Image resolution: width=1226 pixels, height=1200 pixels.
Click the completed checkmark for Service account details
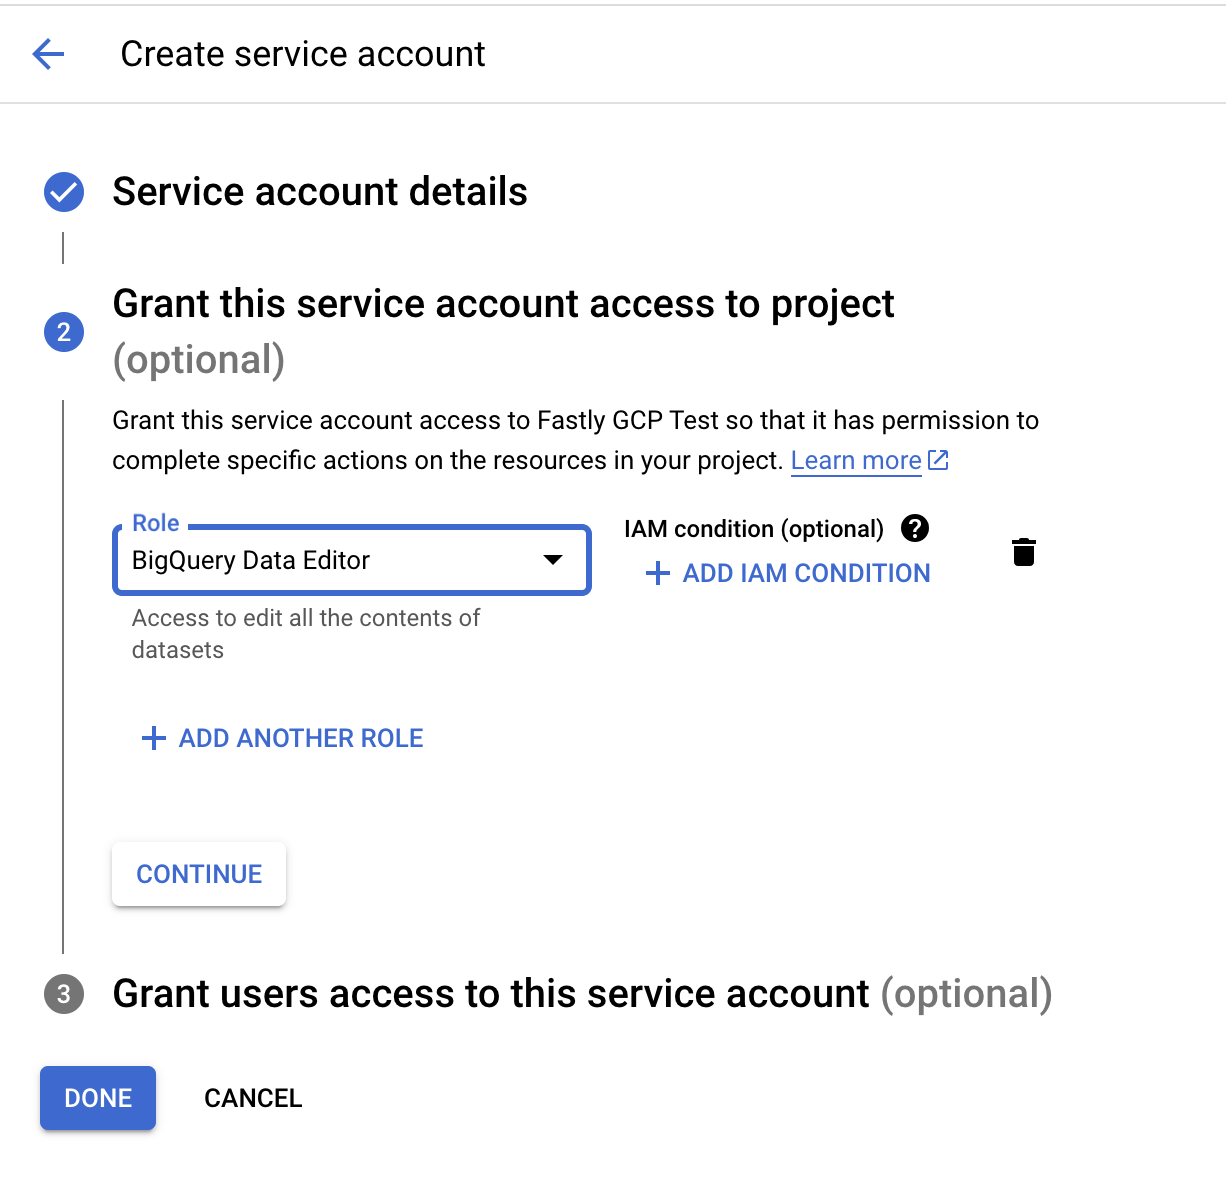(x=63, y=191)
